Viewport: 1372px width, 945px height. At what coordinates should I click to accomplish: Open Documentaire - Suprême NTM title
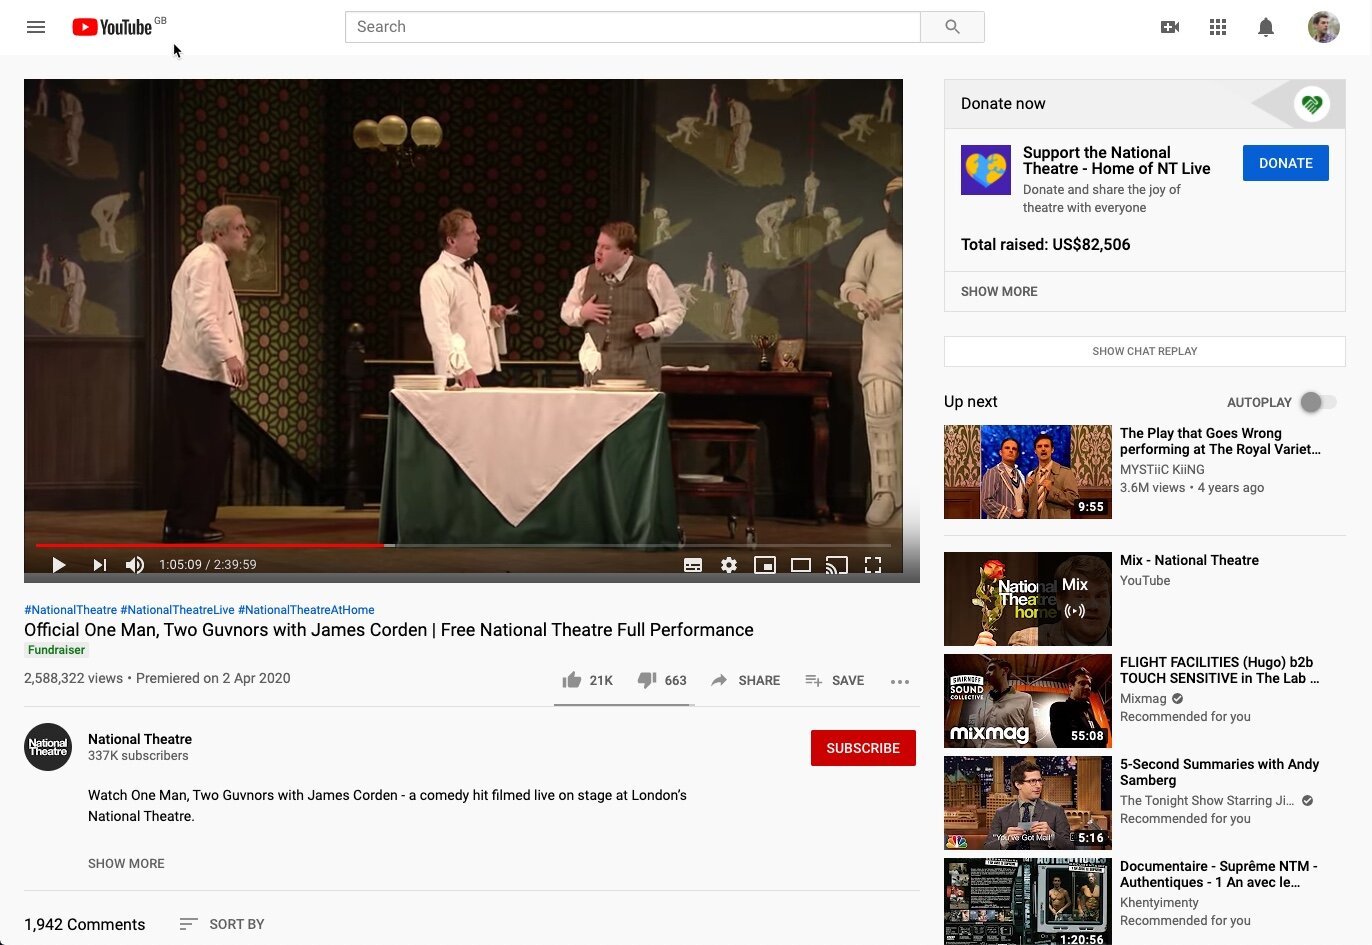click(1218, 874)
